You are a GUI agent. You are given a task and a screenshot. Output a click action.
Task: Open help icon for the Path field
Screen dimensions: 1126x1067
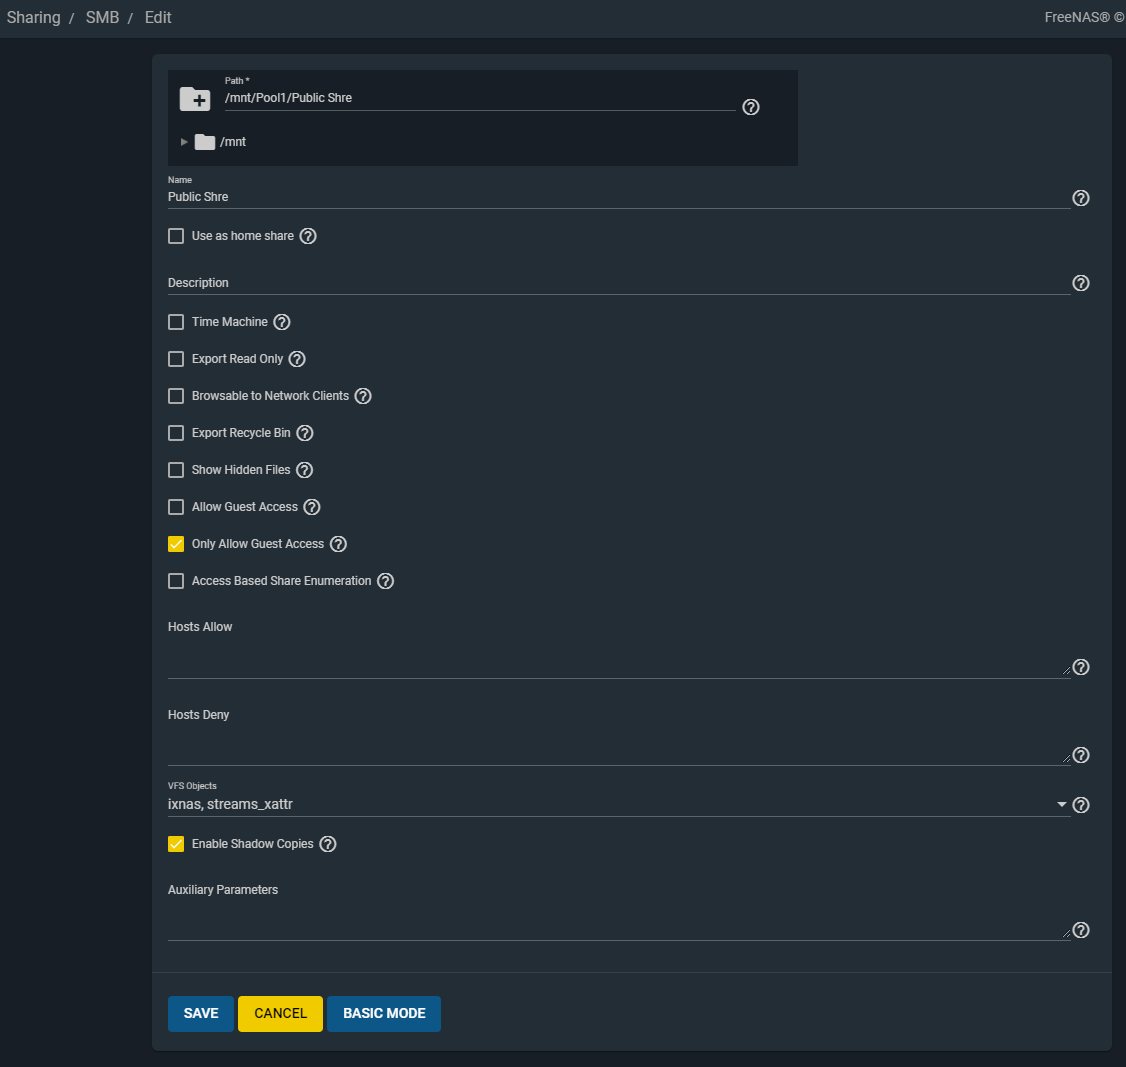pyautogui.click(x=751, y=107)
